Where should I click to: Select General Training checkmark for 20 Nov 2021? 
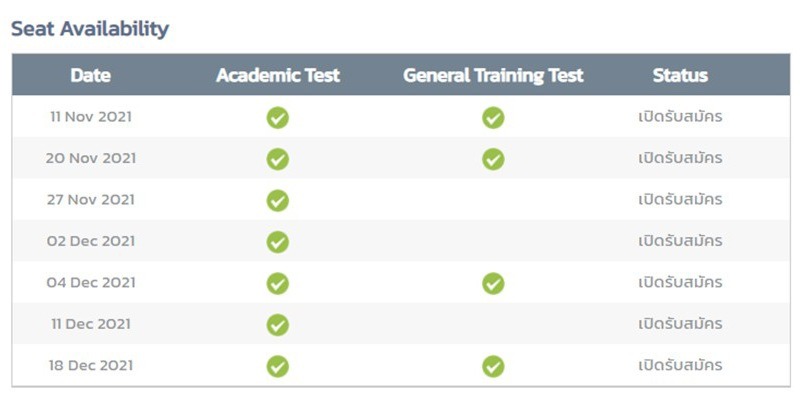click(x=493, y=159)
